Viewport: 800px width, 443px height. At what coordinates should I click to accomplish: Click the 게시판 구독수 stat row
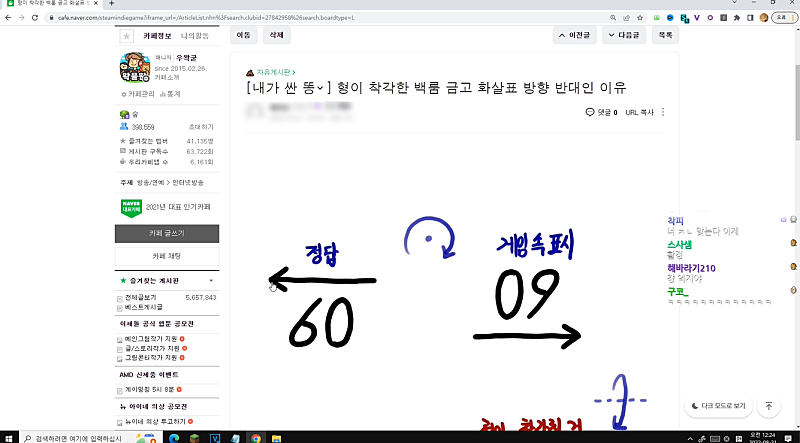click(166, 152)
